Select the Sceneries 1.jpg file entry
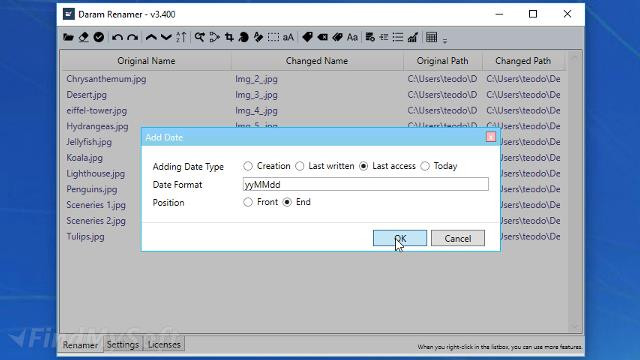The width and height of the screenshot is (640, 360). click(x=96, y=205)
